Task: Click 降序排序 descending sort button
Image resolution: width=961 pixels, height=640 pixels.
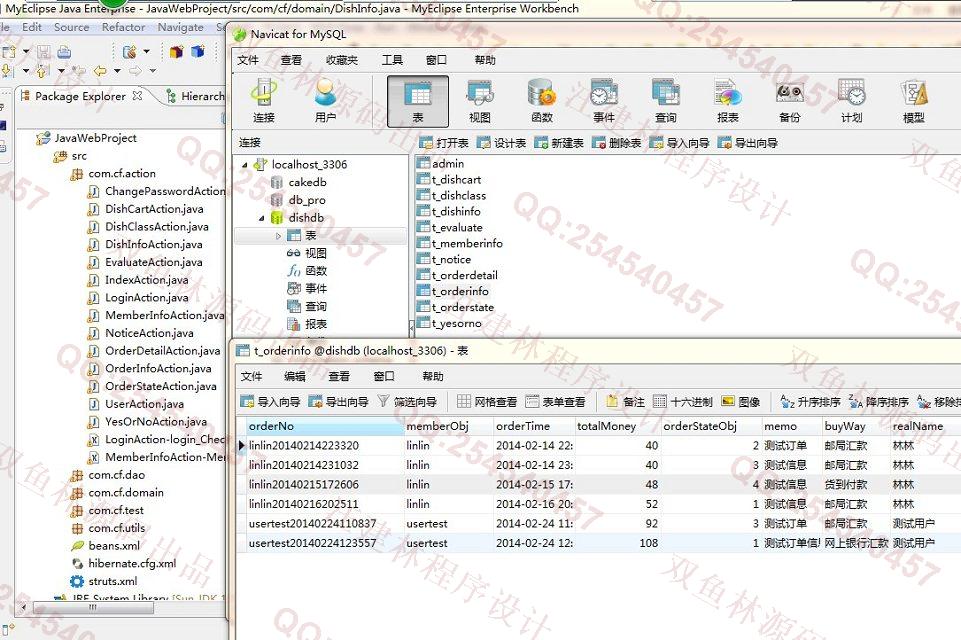Action: (879, 402)
